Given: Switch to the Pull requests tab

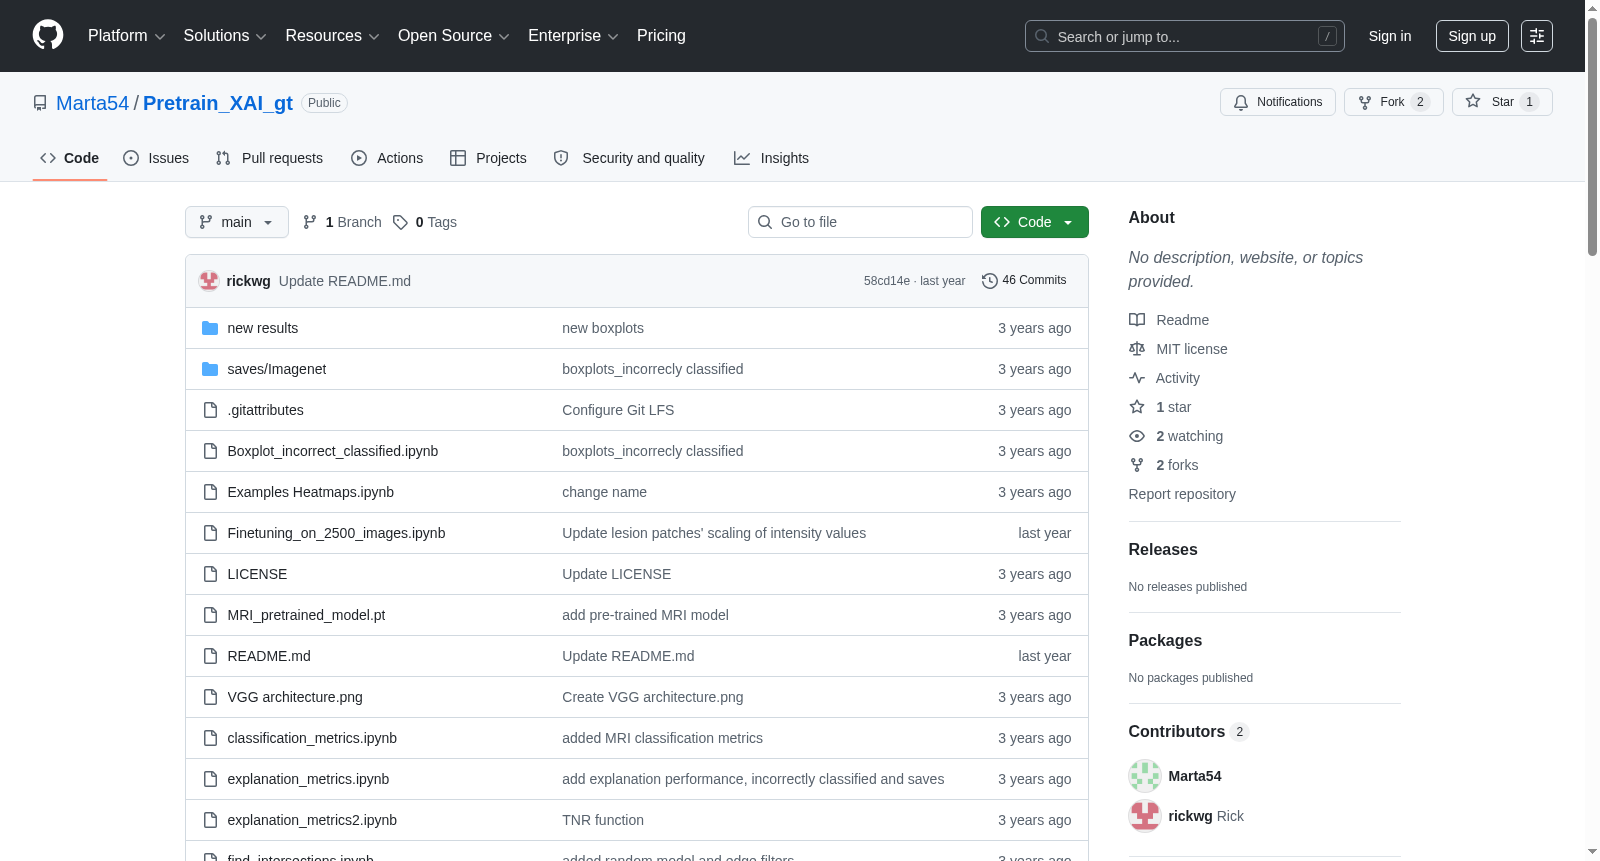Looking at the screenshot, I should pyautogui.click(x=269, y=158).
